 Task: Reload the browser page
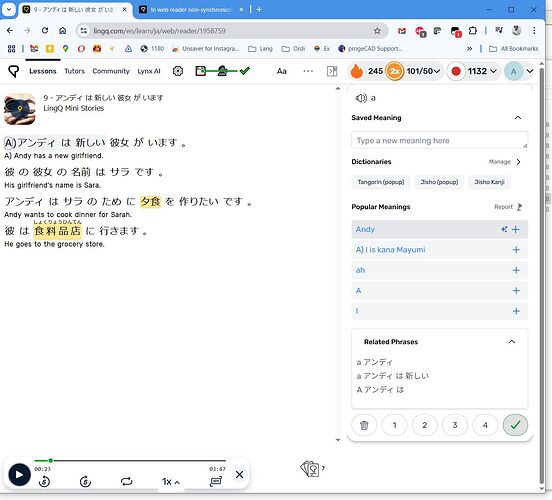coord(45,31)
